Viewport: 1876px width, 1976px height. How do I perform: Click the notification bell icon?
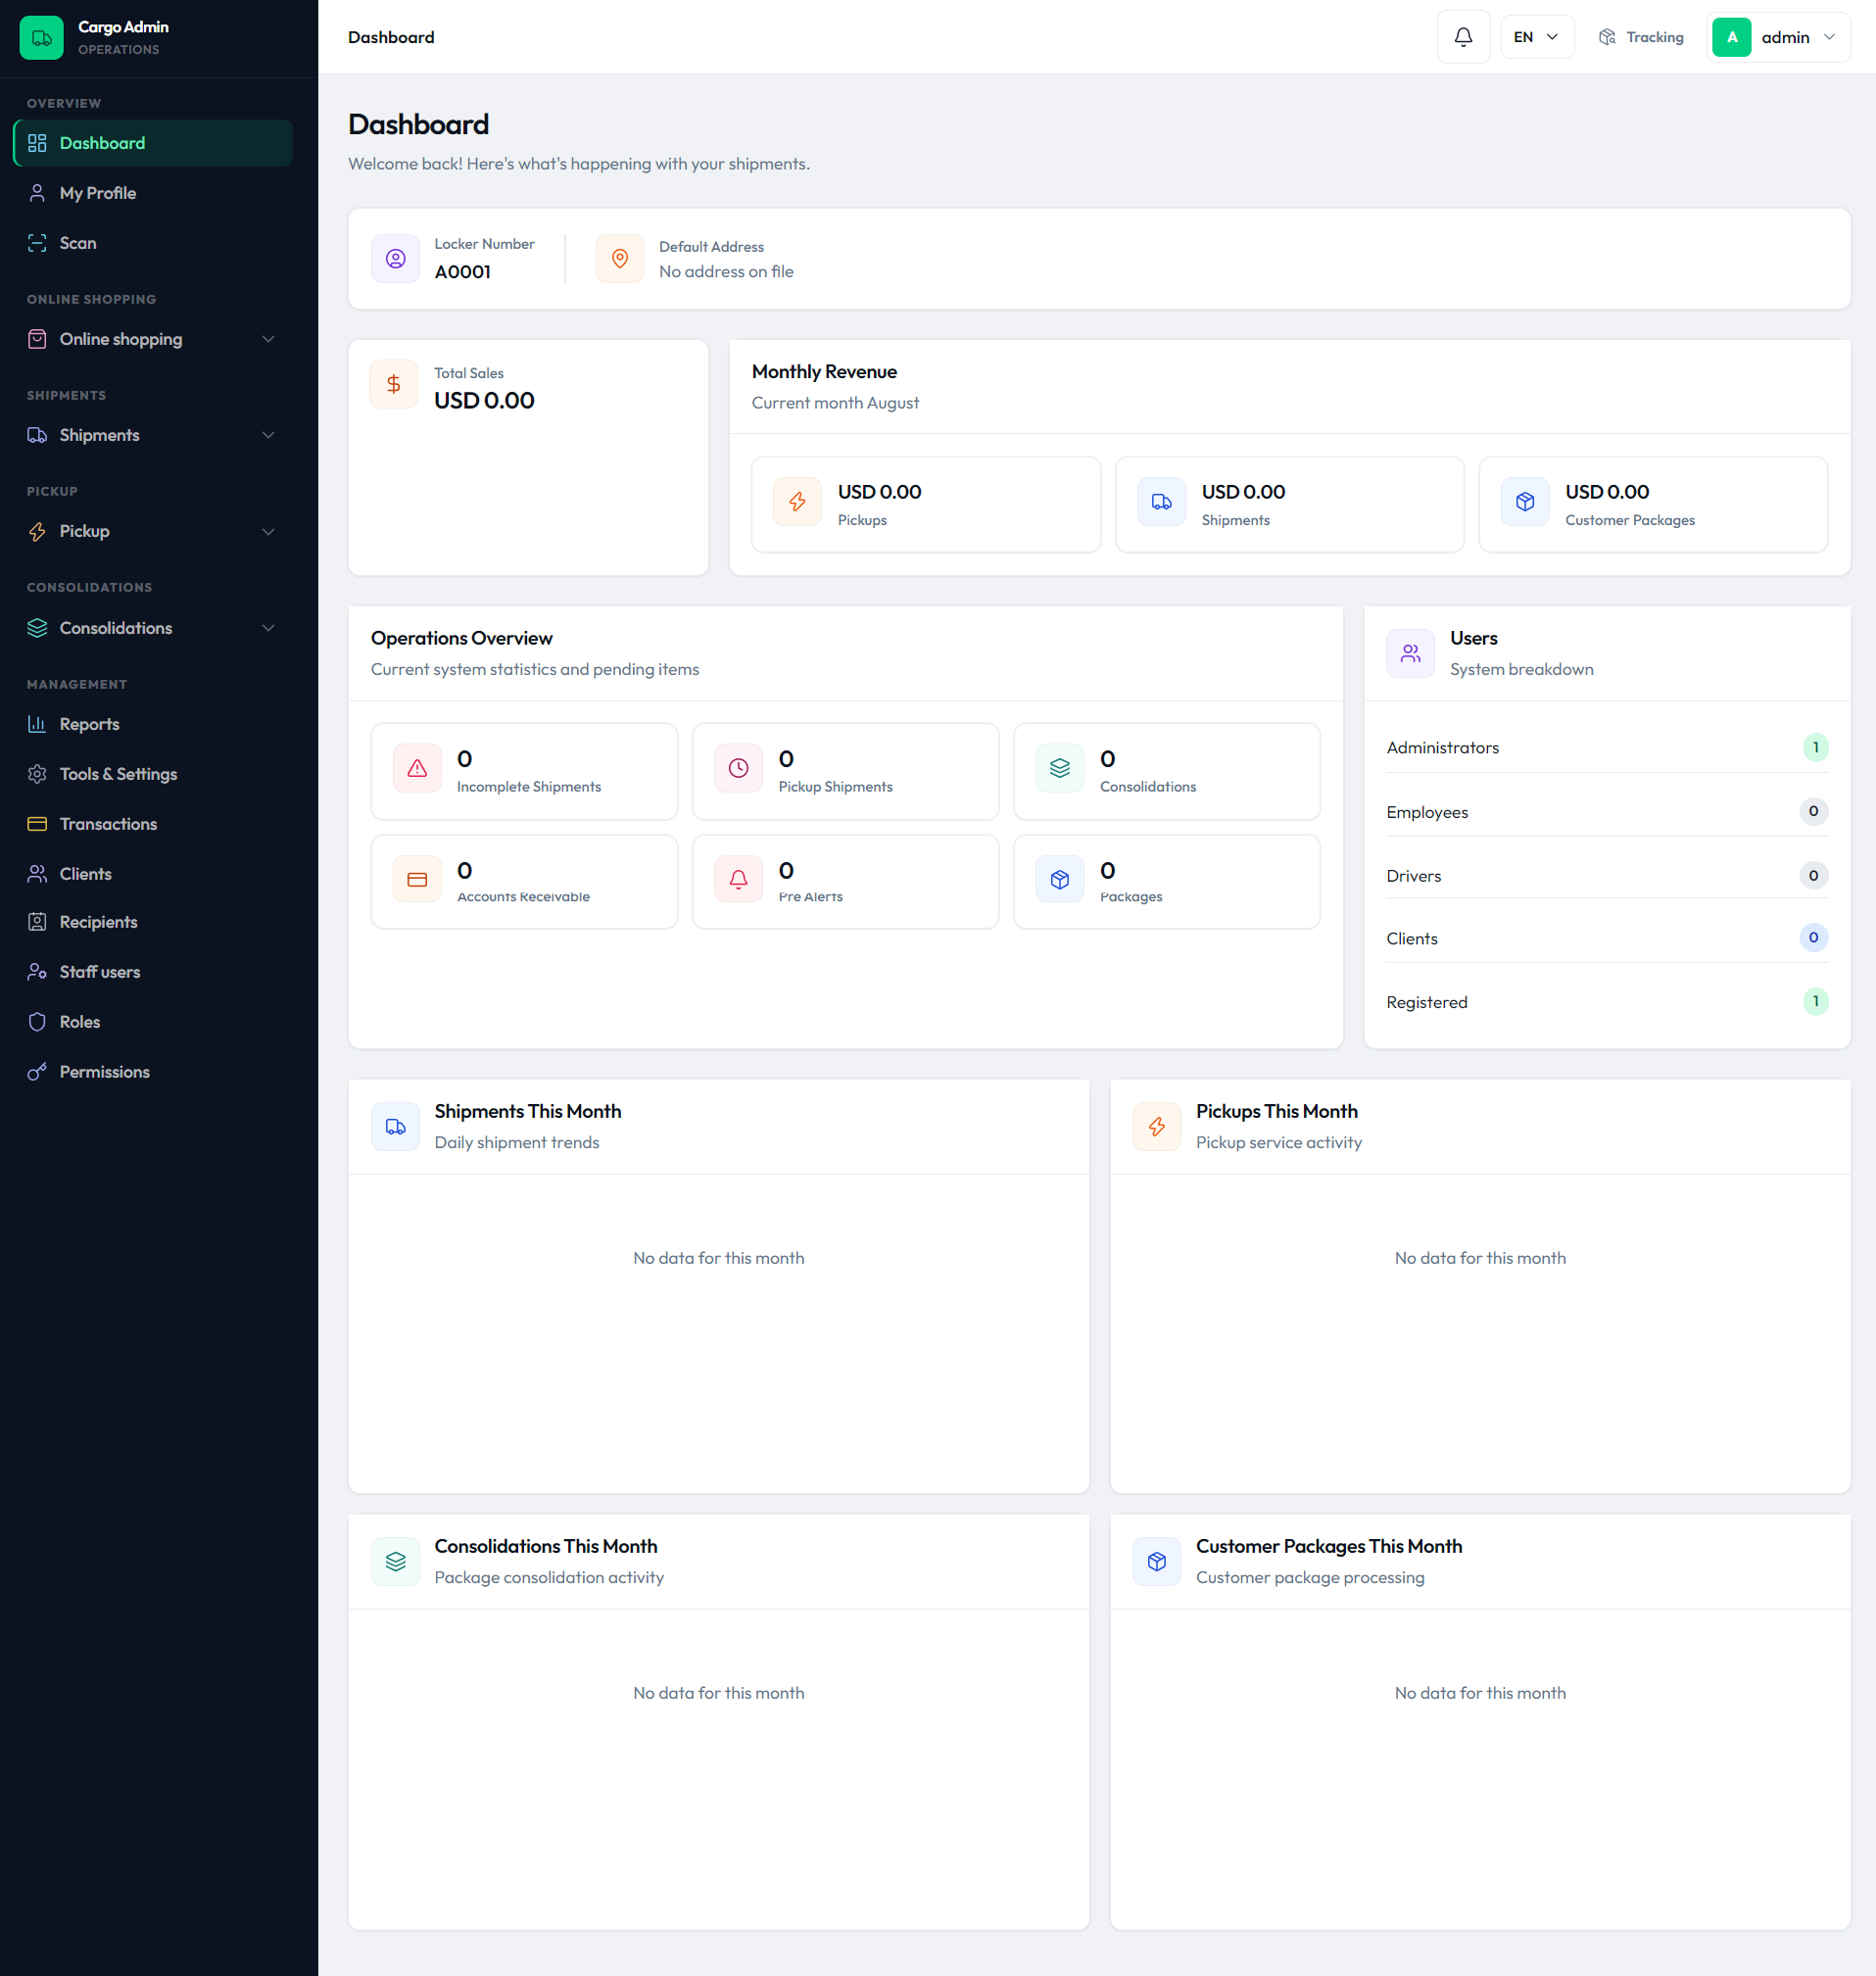point(1463,37)
